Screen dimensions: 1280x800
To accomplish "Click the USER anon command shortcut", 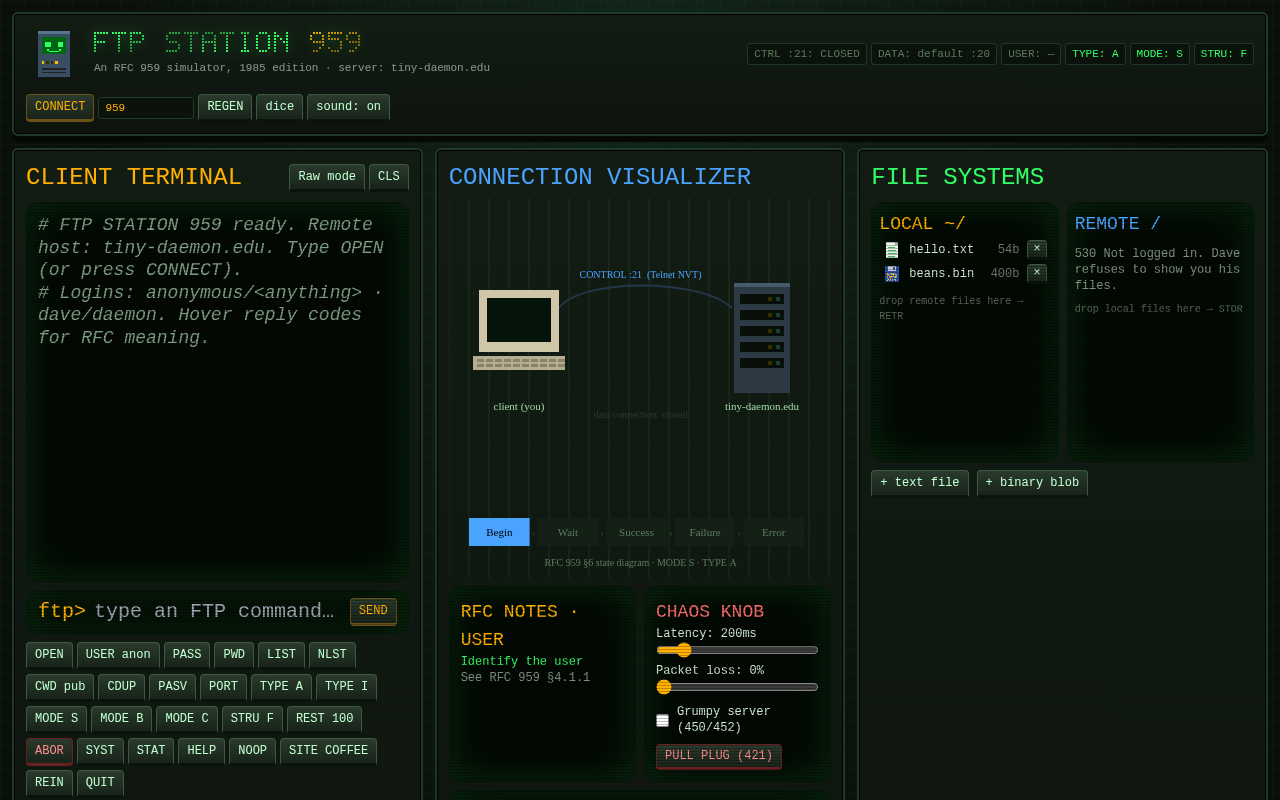I will coord(118,655).
